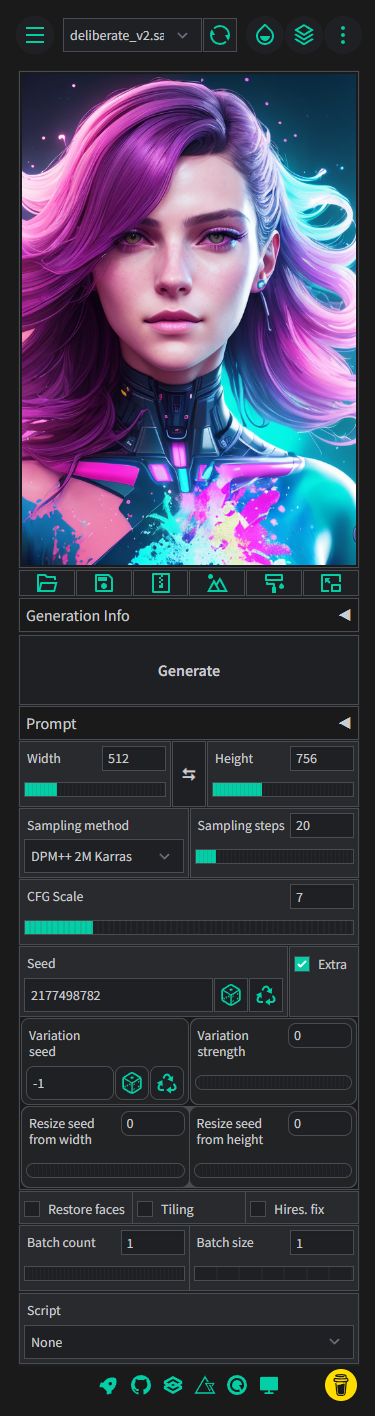
Task: Refresh the model checkpoint list
Action: click(220, 35)
